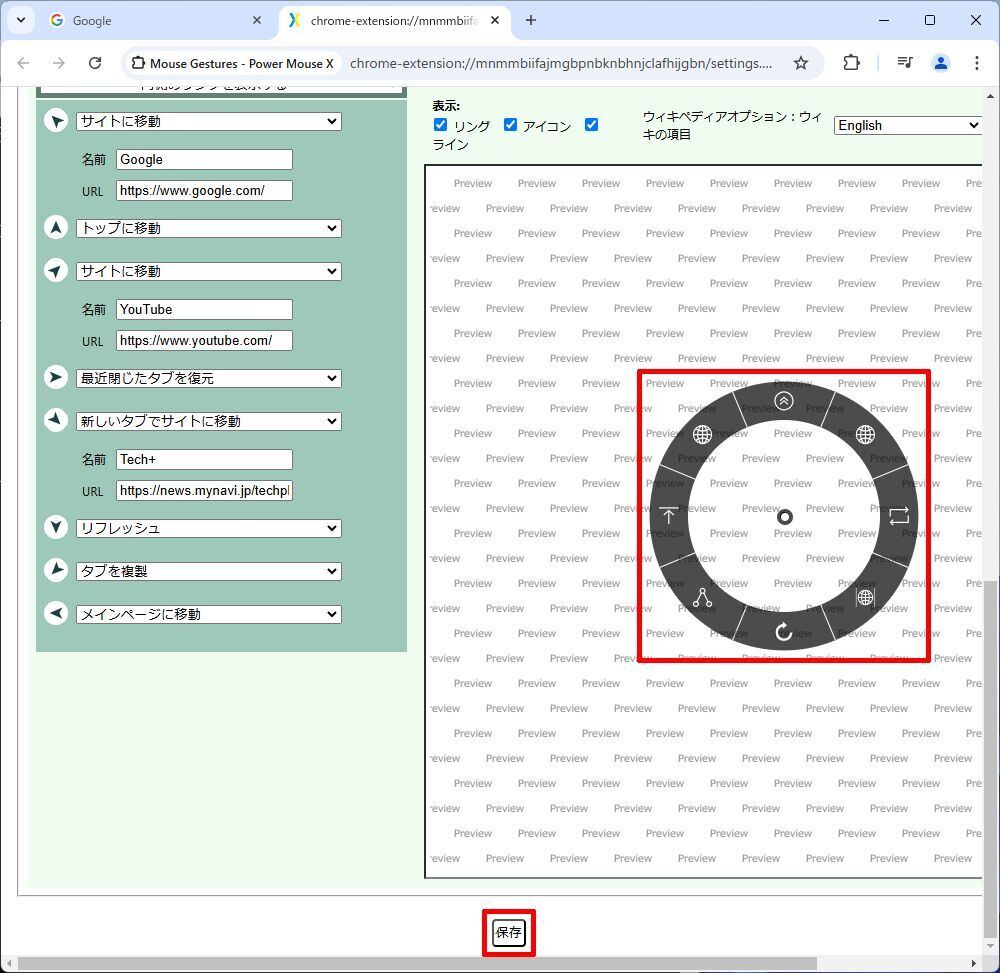The image size is (1000, 973).
Task: Click the new-tab globe icon on ring lower-right
Action: (865, 597)
